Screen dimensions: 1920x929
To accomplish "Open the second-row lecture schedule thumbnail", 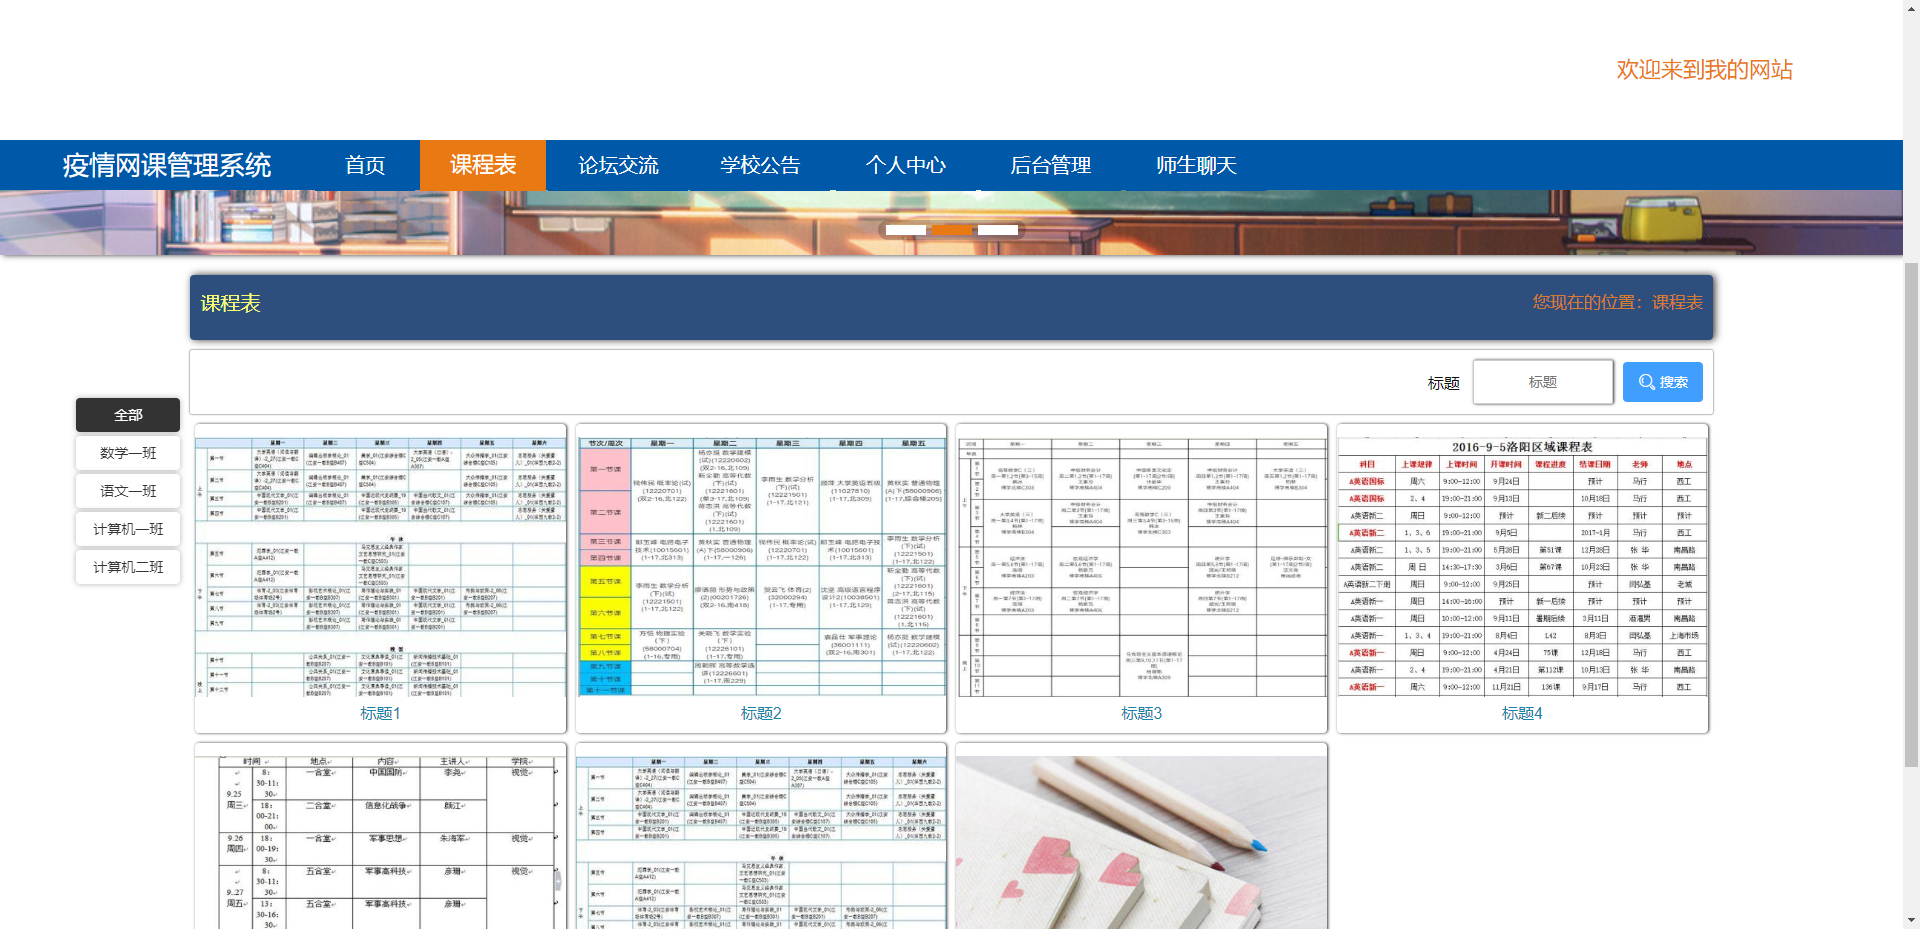I will click(380, 842).
